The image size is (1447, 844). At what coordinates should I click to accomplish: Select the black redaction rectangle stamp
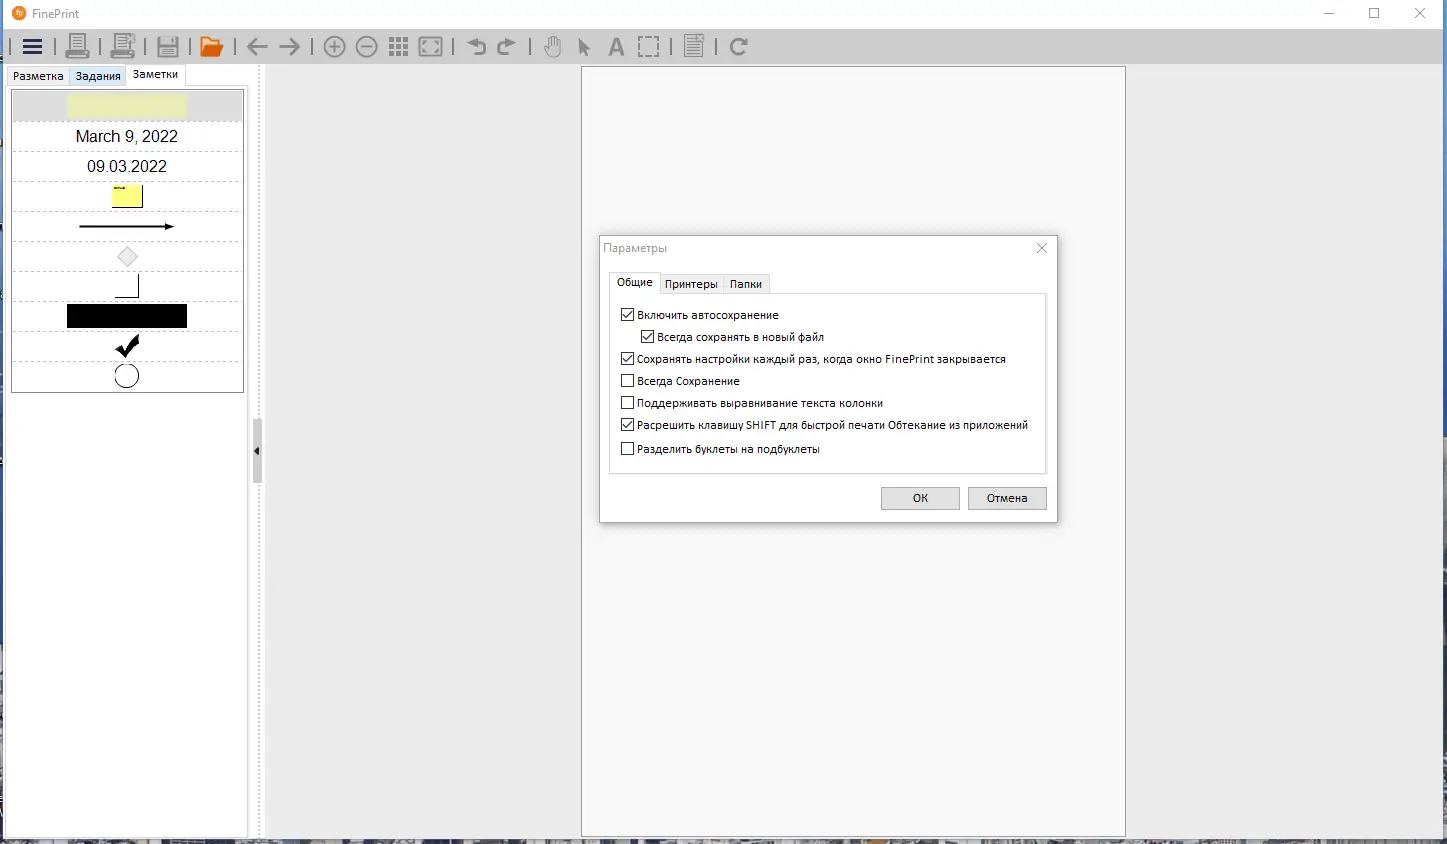click(x=127, y=316)
